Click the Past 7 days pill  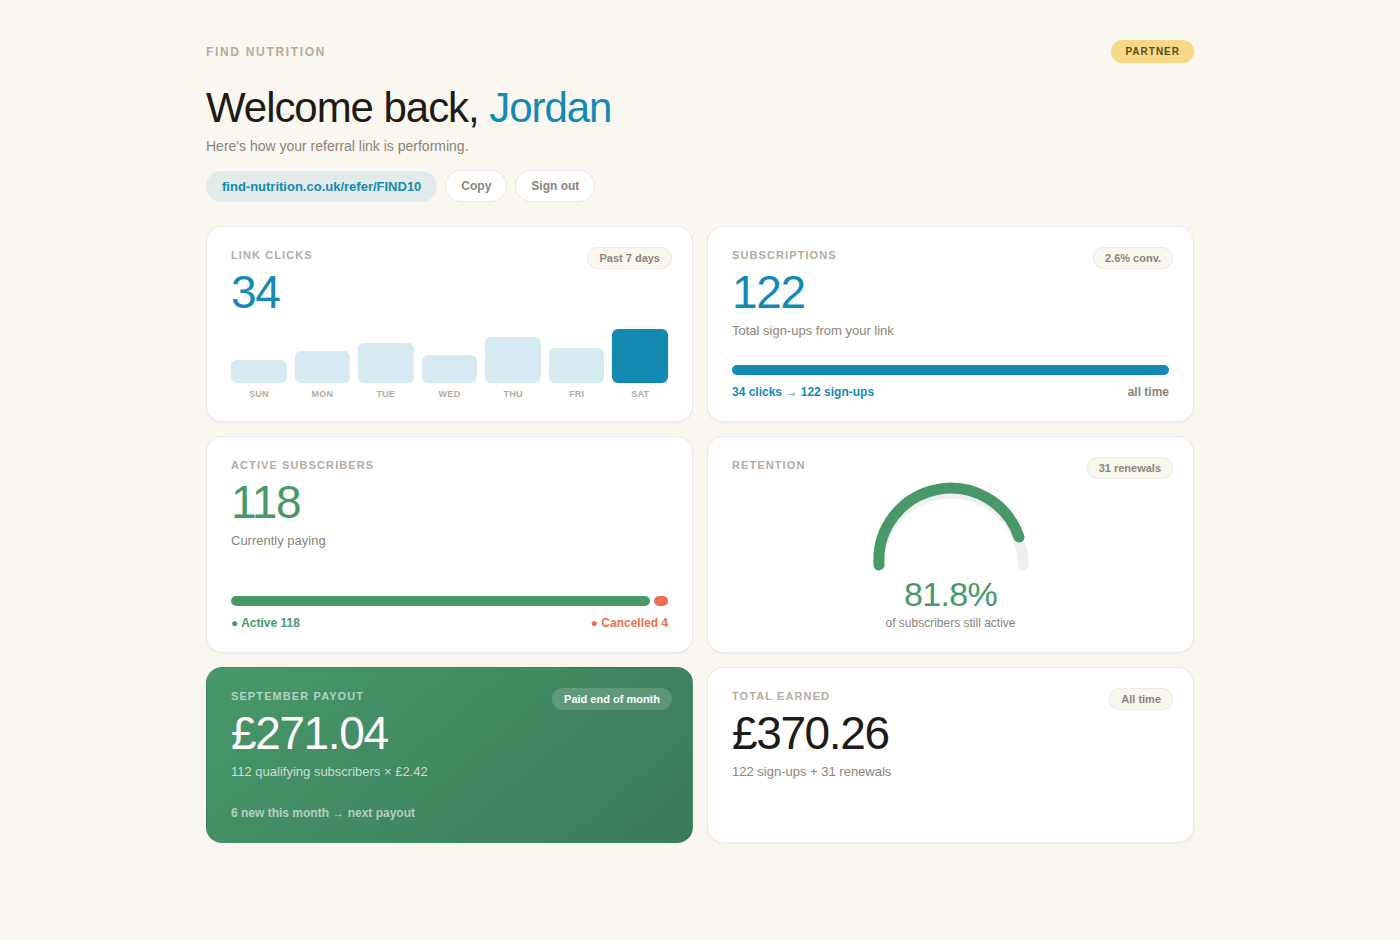point(629,258)
